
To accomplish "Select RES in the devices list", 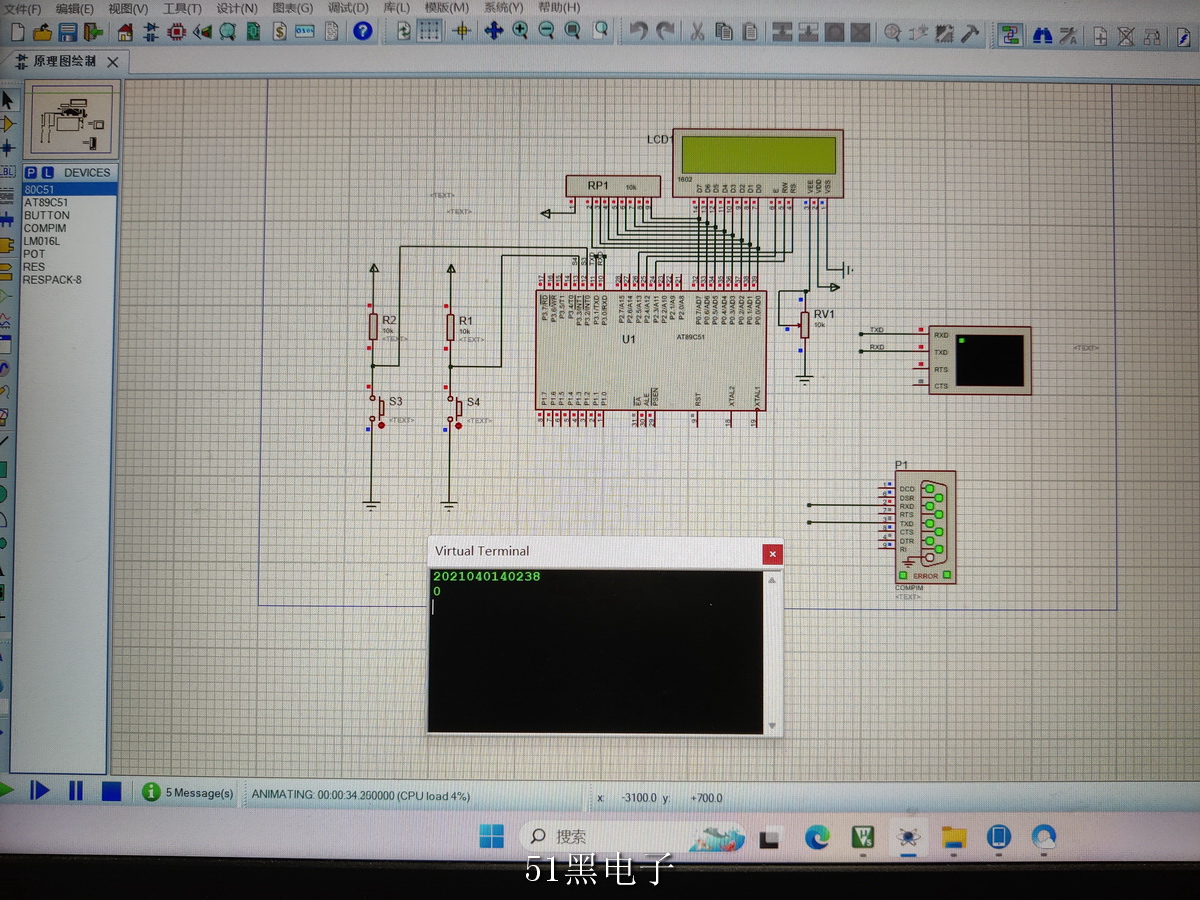I will coord(70,267).
